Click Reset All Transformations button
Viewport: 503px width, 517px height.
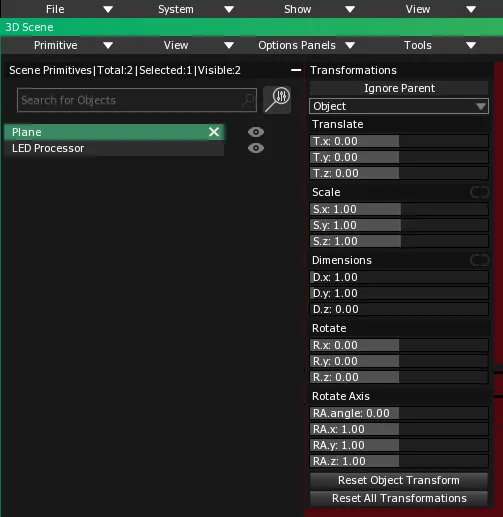tap(399, 498)
